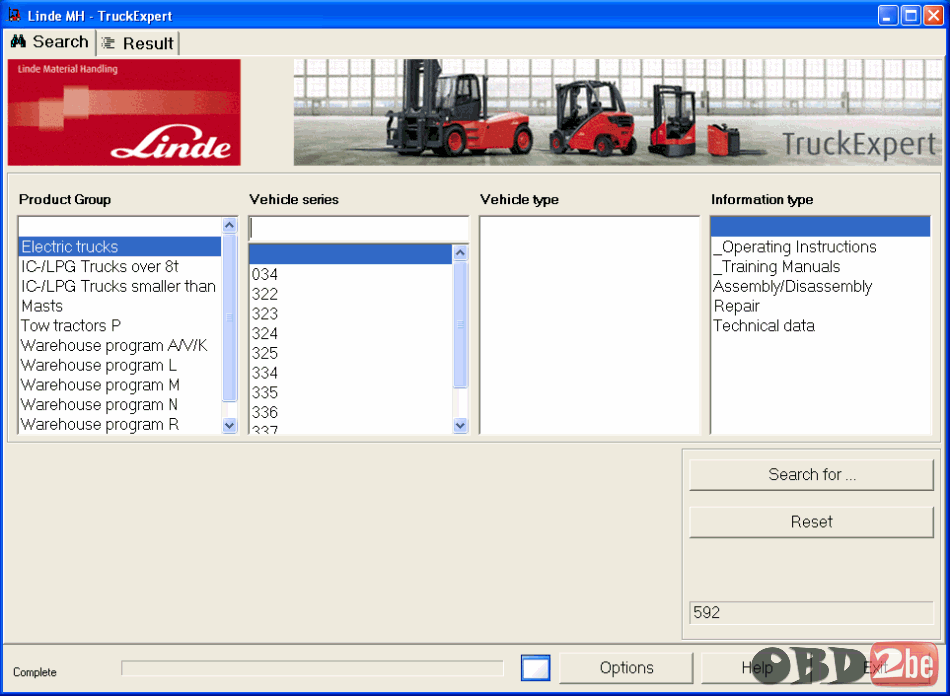
Task: Click the Linde MH title bar icon
Action: click(14, 15)
